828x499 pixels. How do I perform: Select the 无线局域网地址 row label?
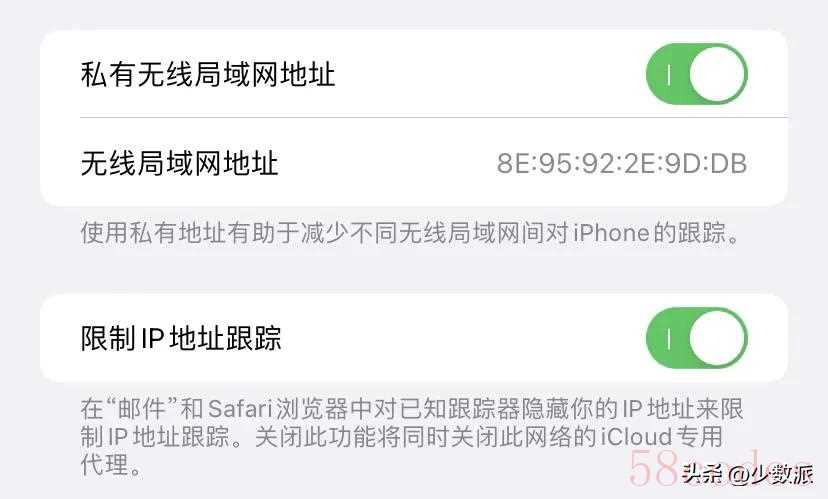180,163
